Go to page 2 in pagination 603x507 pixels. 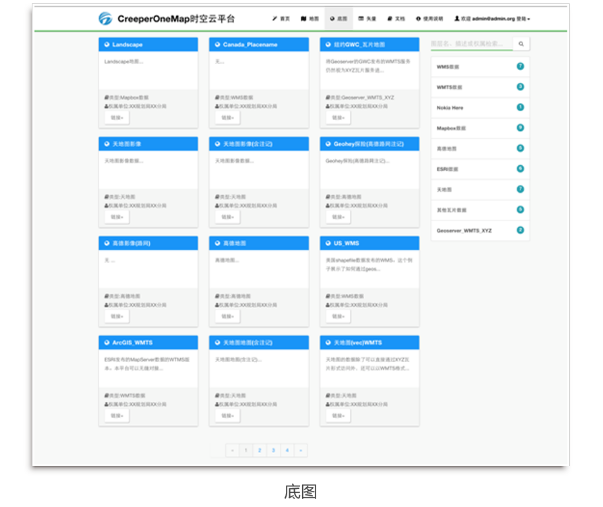tap(259, 451)
